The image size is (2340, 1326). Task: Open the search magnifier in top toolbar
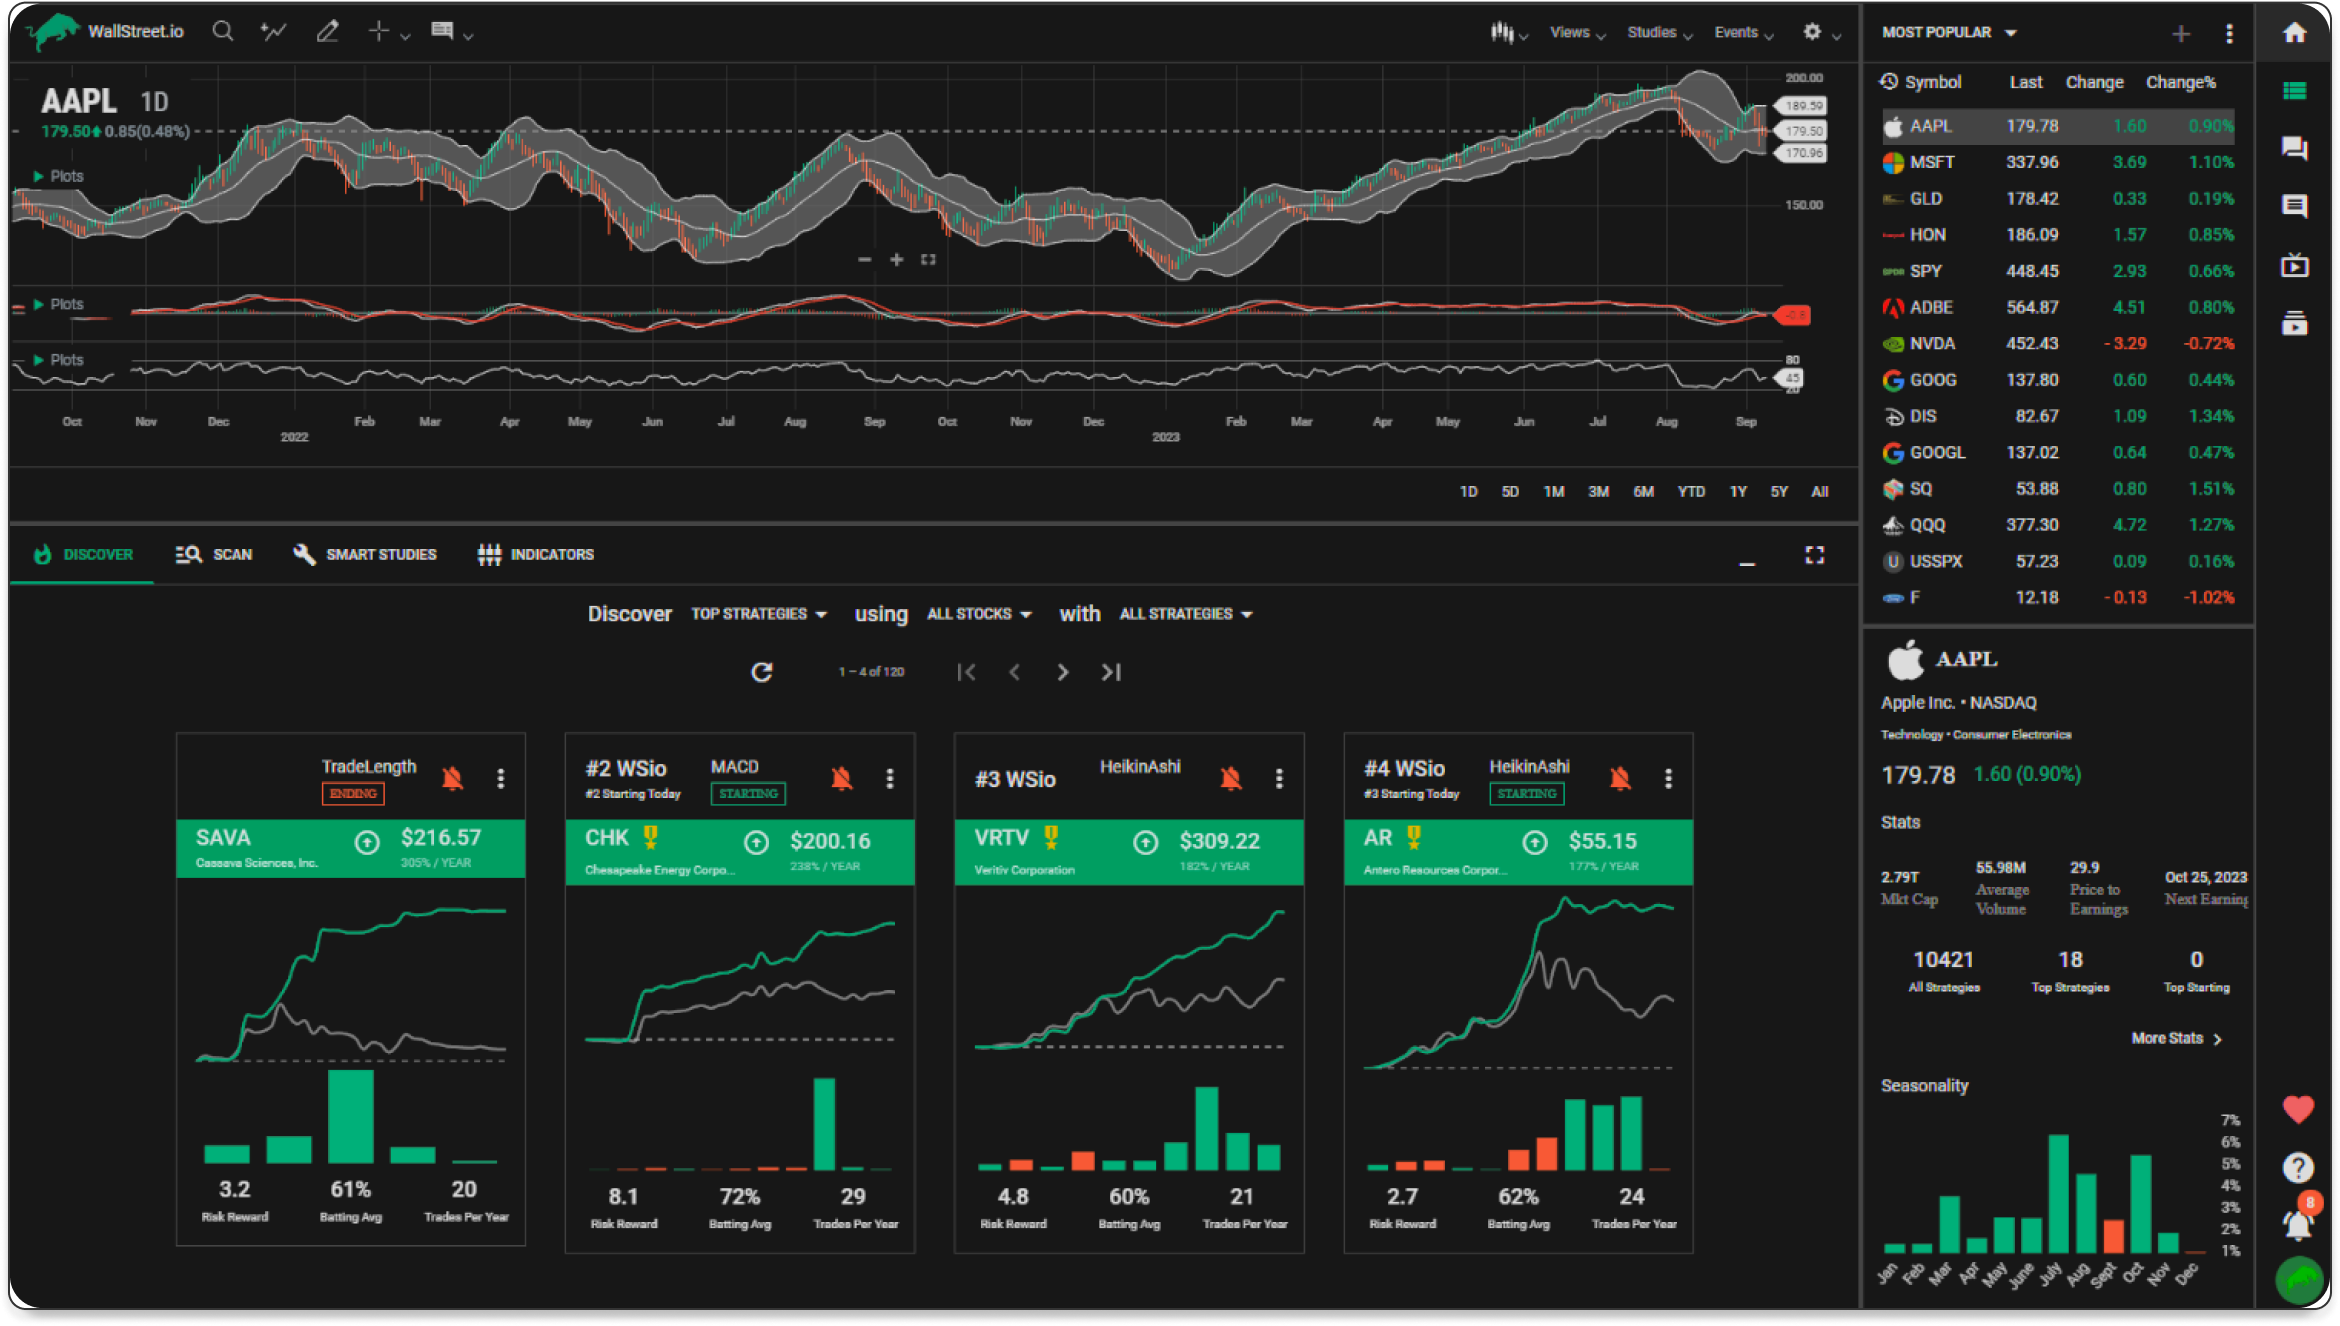(223, 31)
